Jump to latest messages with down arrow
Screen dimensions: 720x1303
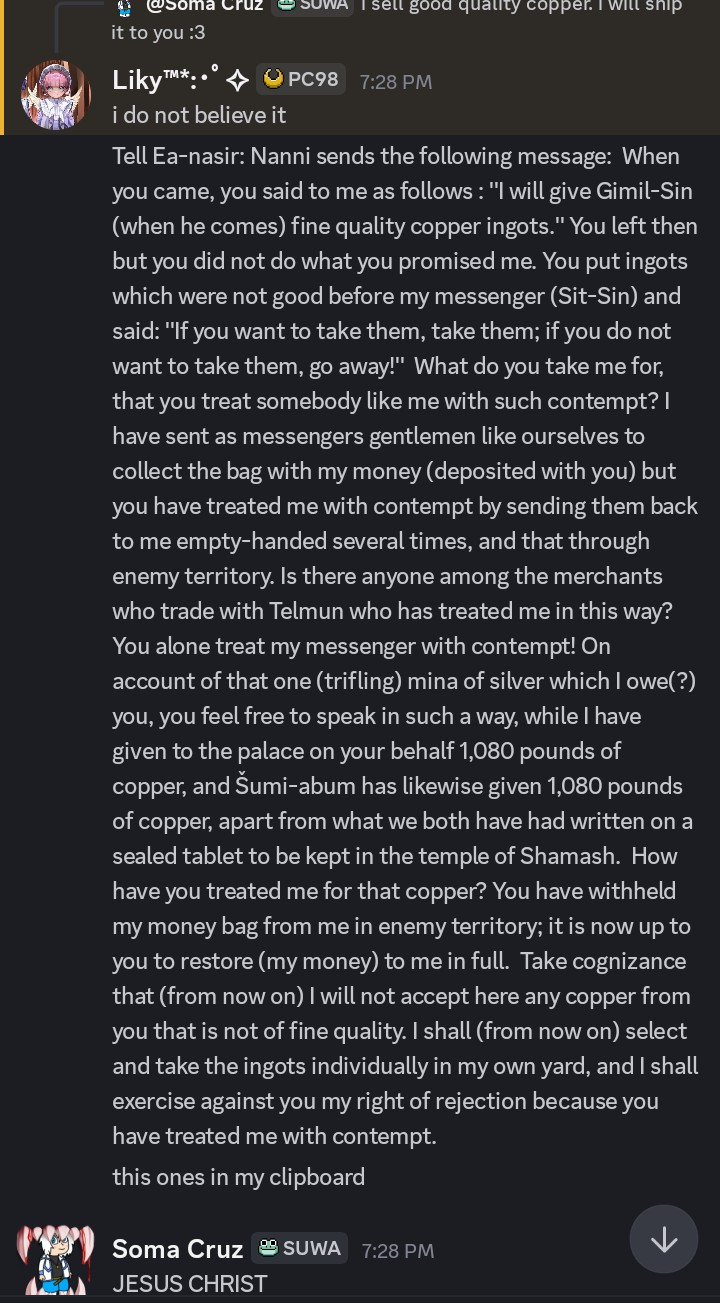tap(664, 1239)
